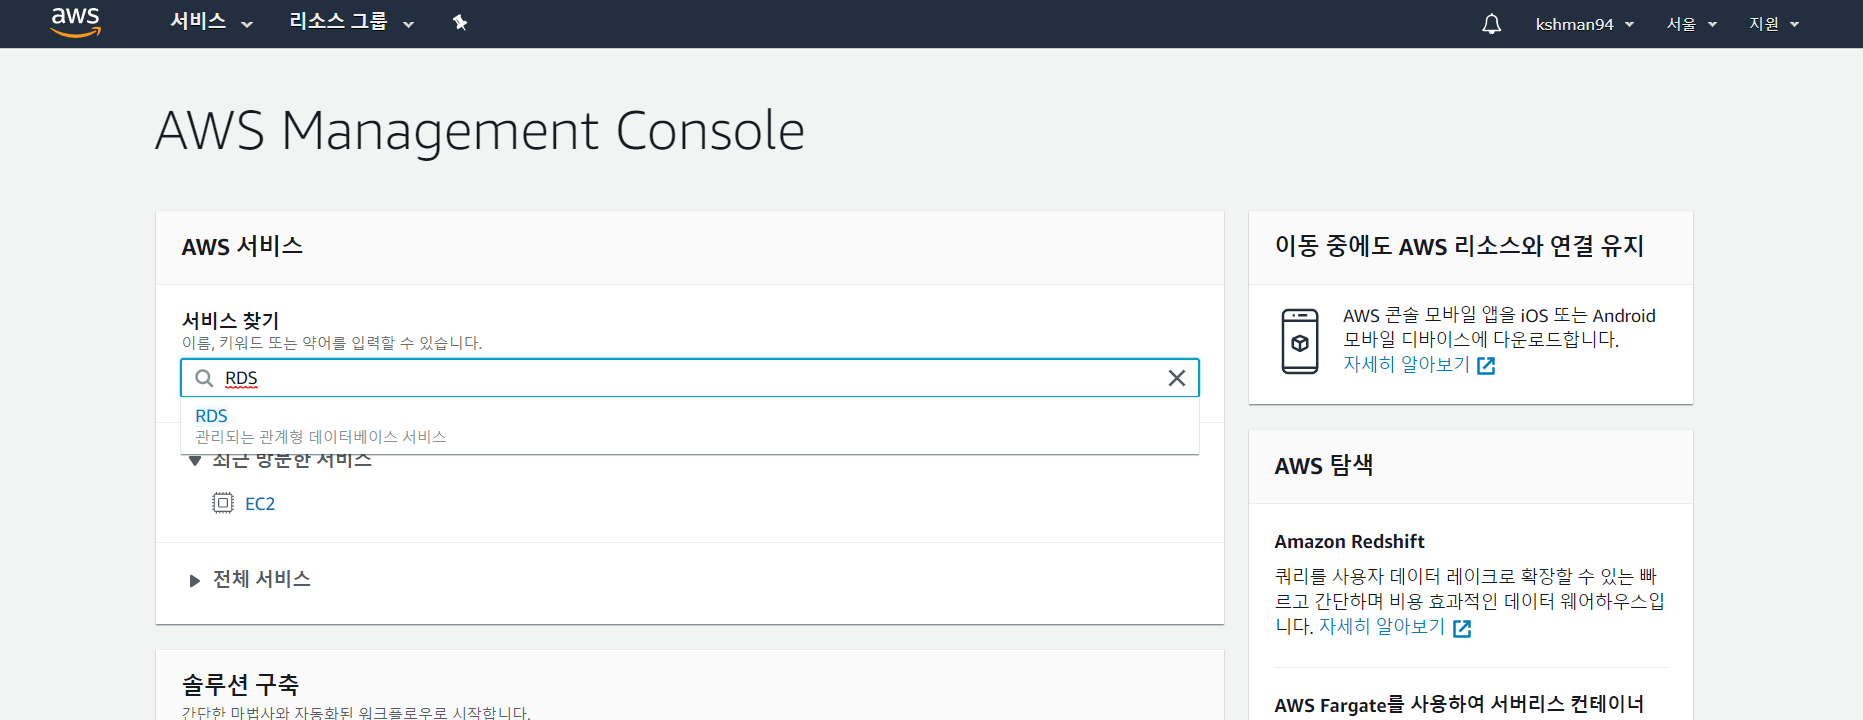The width and height of the screenshot is (1863, 720).
Task: Open the notifications bell
Action: click(1491, 24)
